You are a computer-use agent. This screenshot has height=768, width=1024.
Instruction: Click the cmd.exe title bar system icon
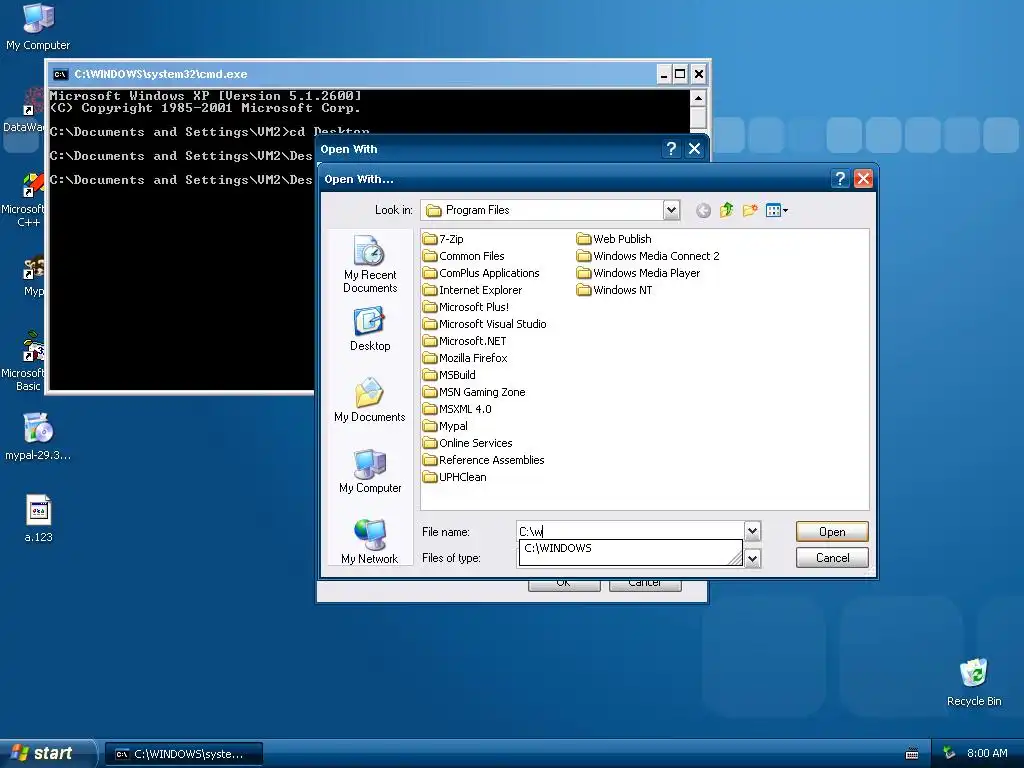(60, 74)
